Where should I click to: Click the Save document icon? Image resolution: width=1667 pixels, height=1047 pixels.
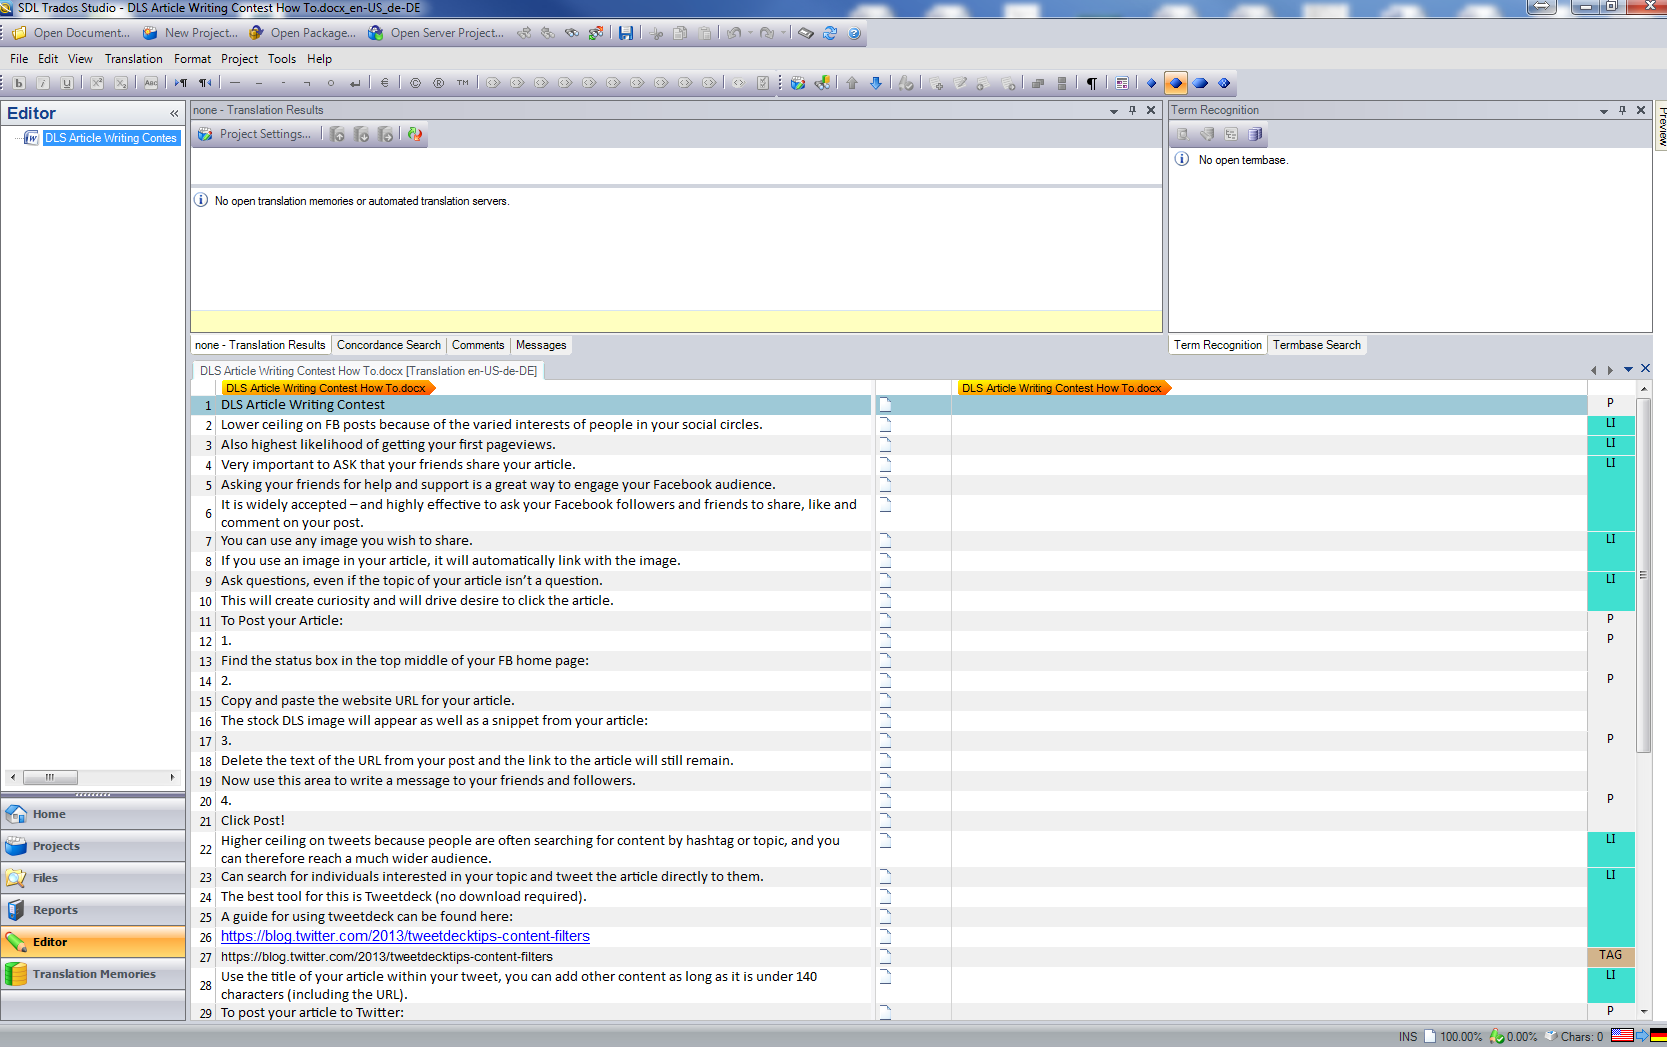tap(625, 33)
